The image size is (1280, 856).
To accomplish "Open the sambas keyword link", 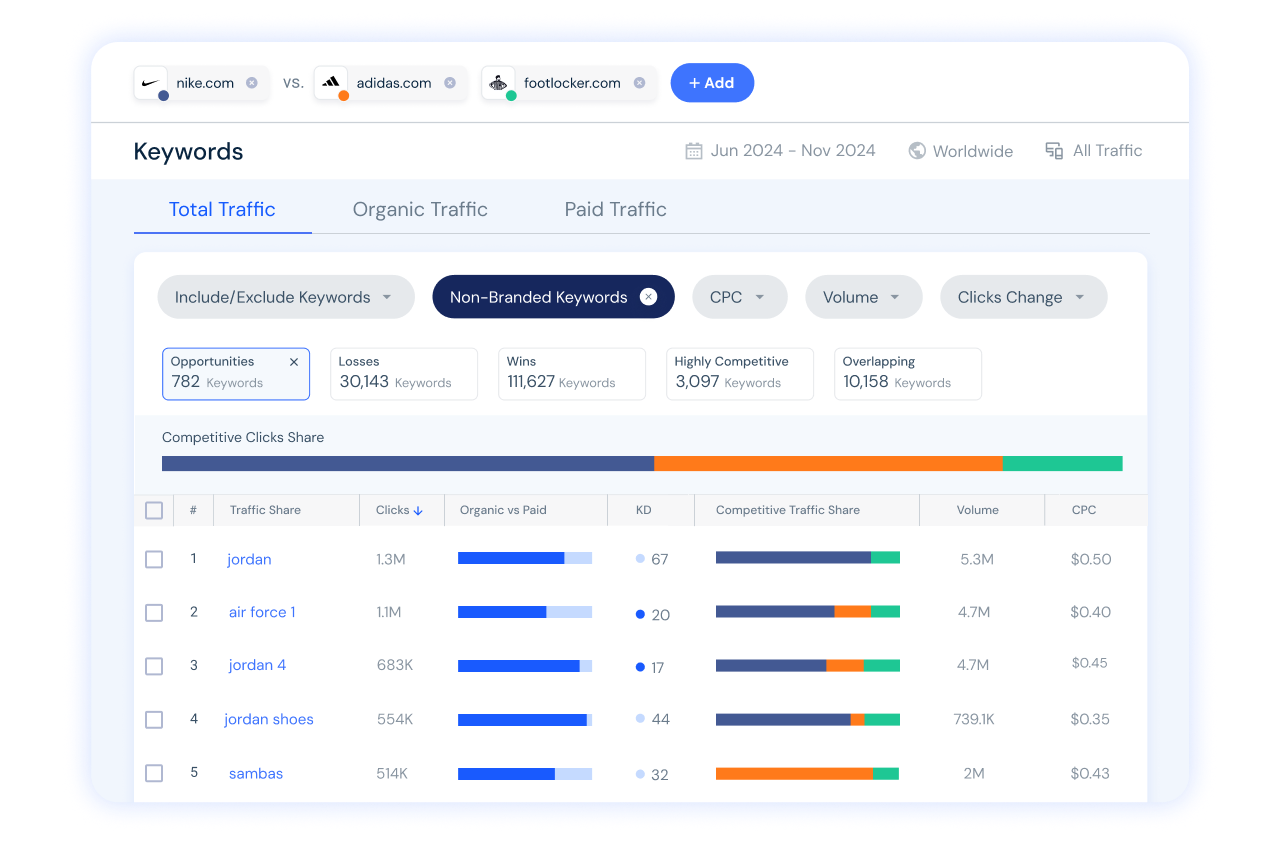I will (x=256, y=773).
